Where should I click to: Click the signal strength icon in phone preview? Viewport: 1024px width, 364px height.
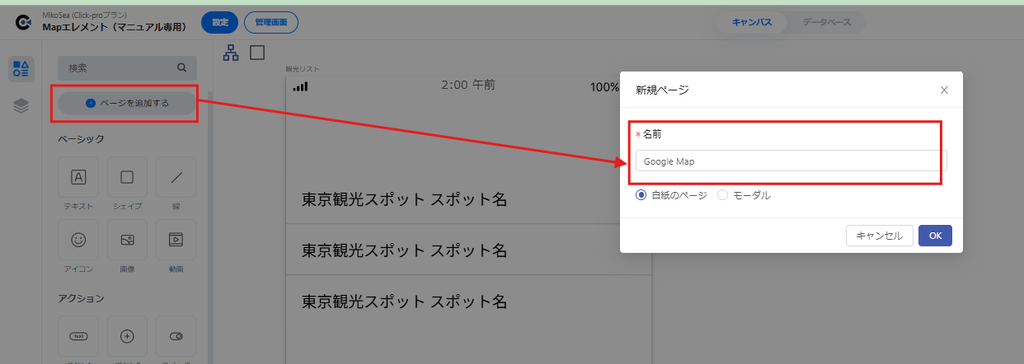click(300, 87)
